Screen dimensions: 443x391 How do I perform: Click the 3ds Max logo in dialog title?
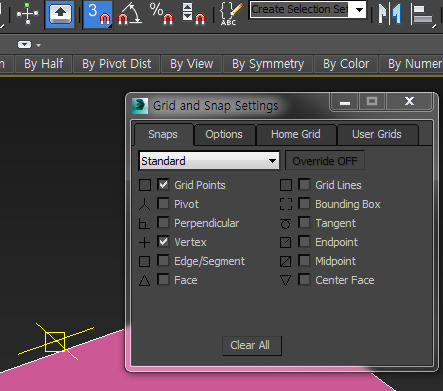[x=140, y=106]
